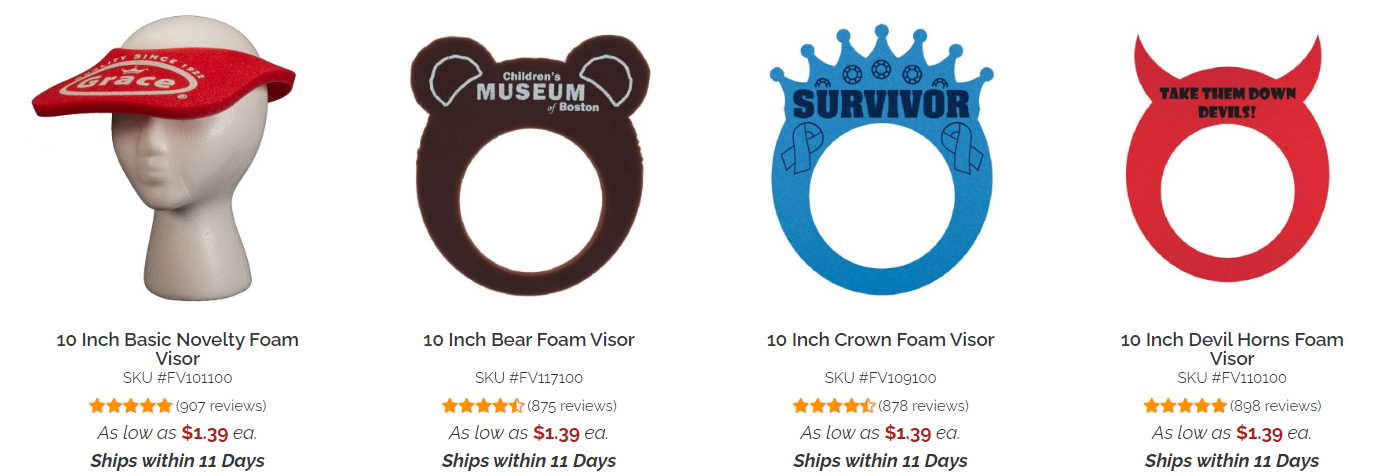Image resolution: width=1395 pixels, height=476 pixels.
Task: Click SKU #FV101100 text
Action: (x=177, y=378)
